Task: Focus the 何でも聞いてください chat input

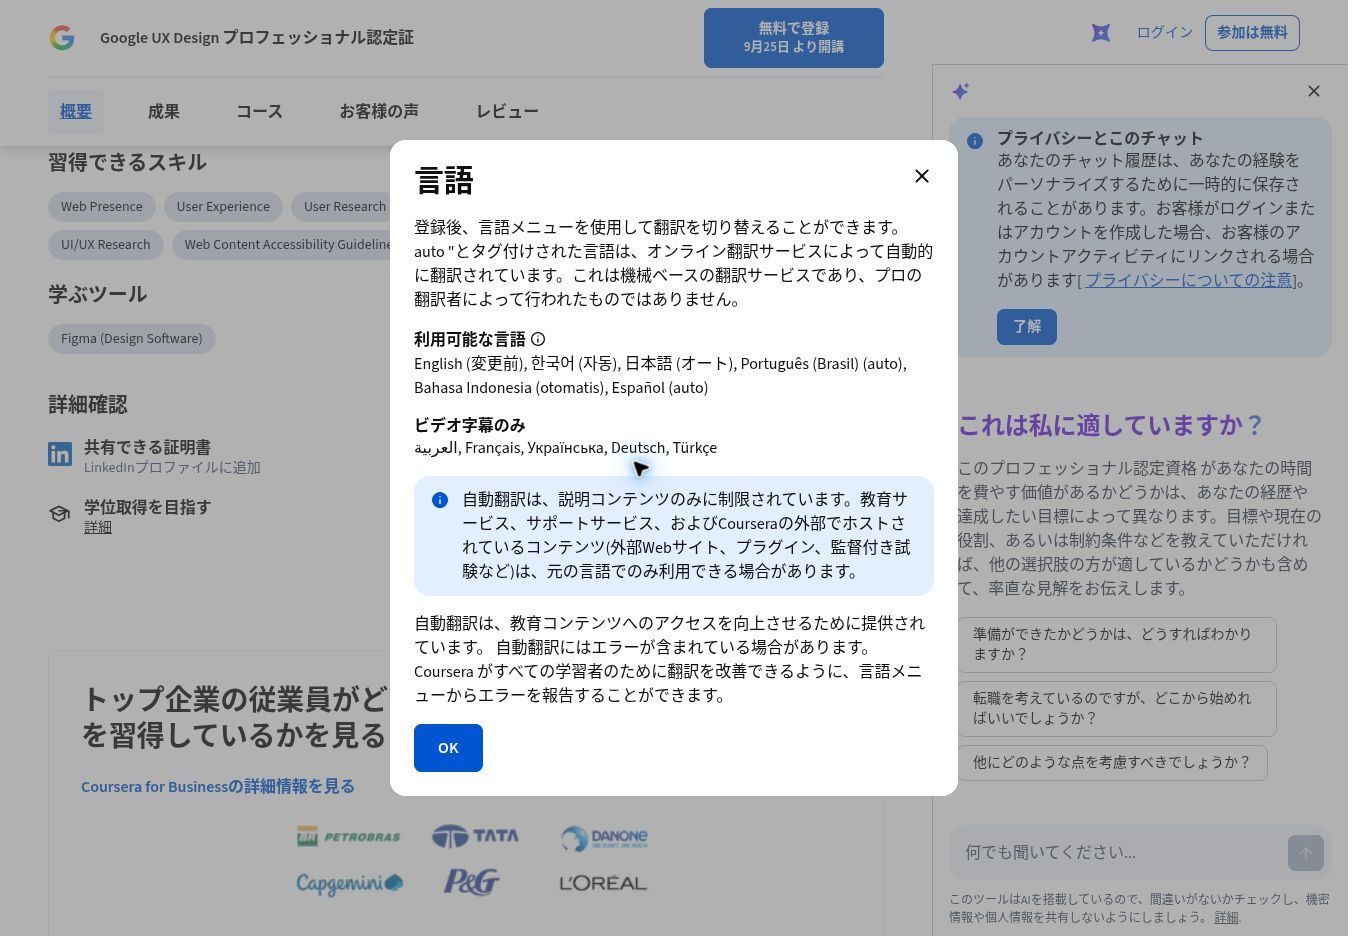Action: pos(1118,853)
